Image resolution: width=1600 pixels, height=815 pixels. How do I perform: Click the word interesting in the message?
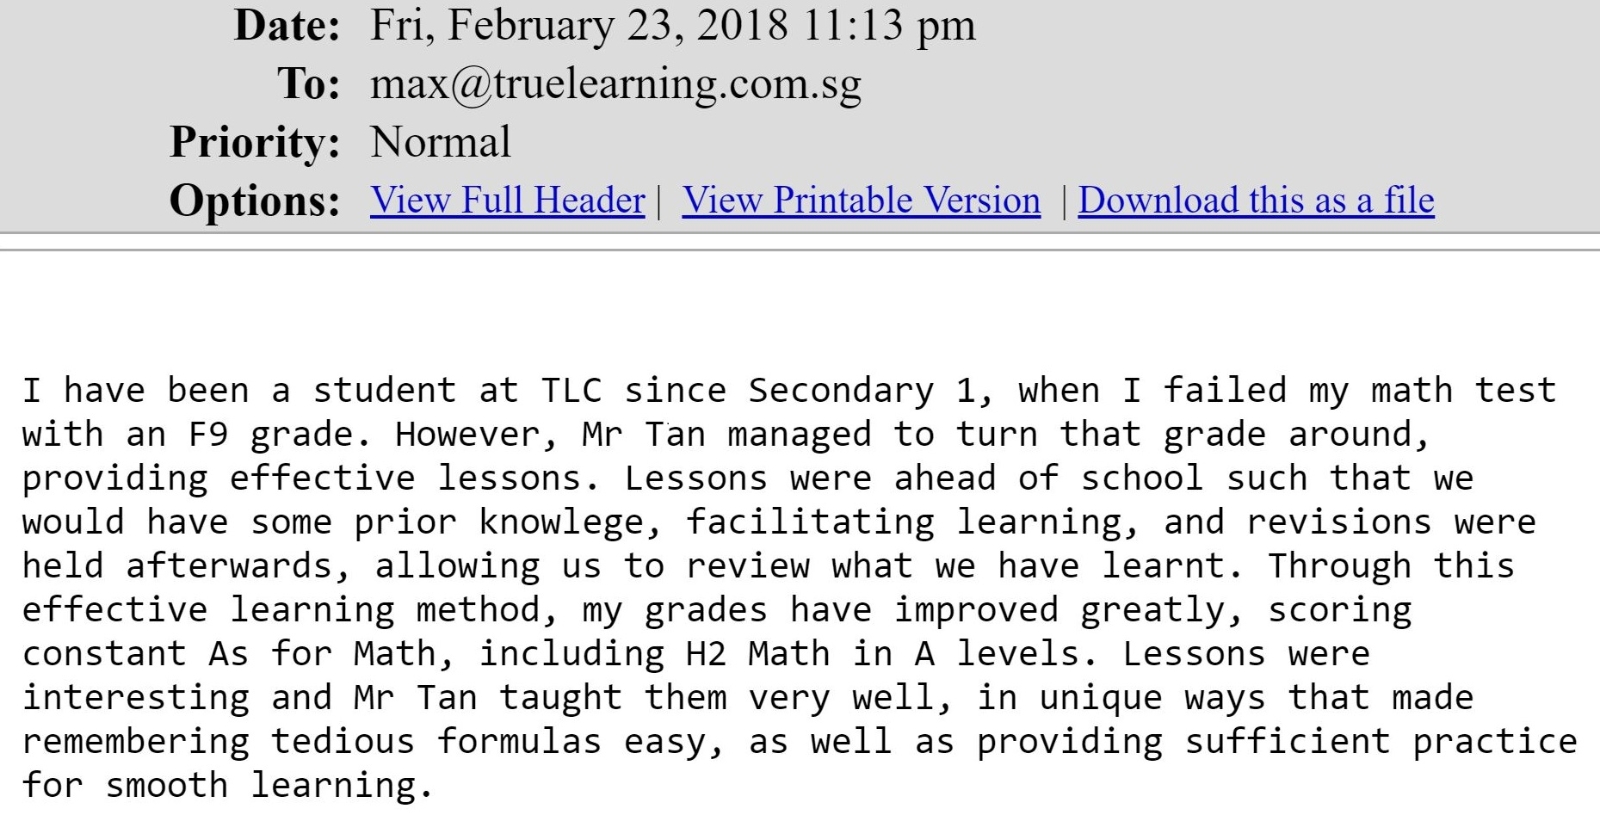136,698
